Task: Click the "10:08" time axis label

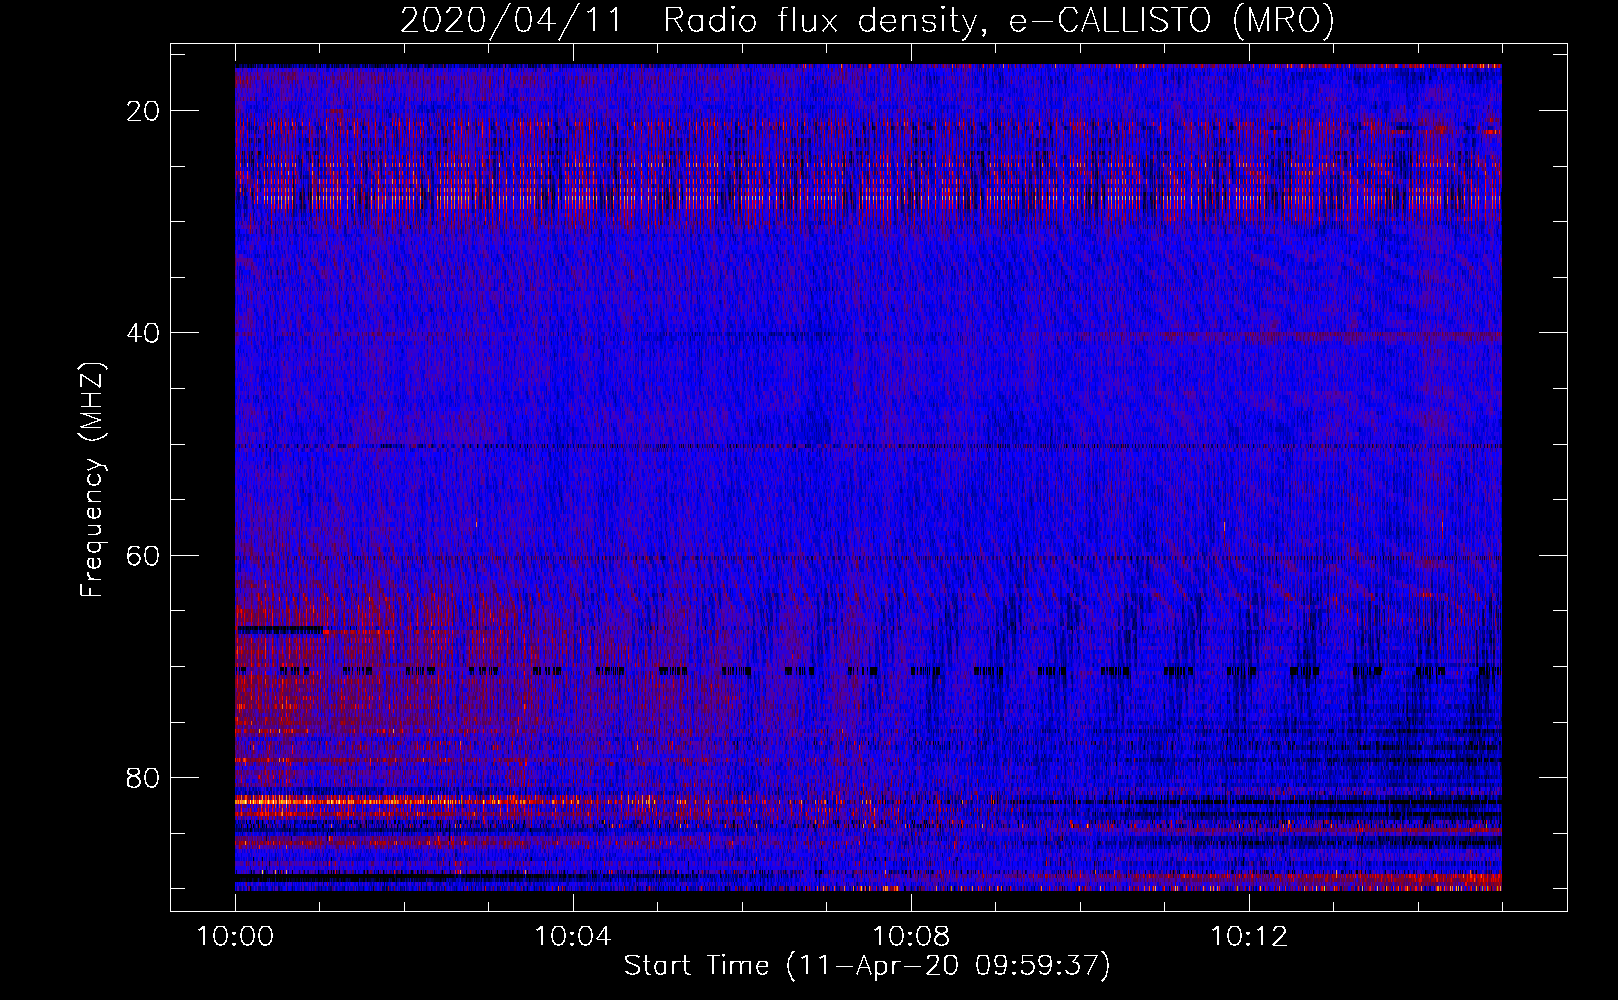Action: 910,937
